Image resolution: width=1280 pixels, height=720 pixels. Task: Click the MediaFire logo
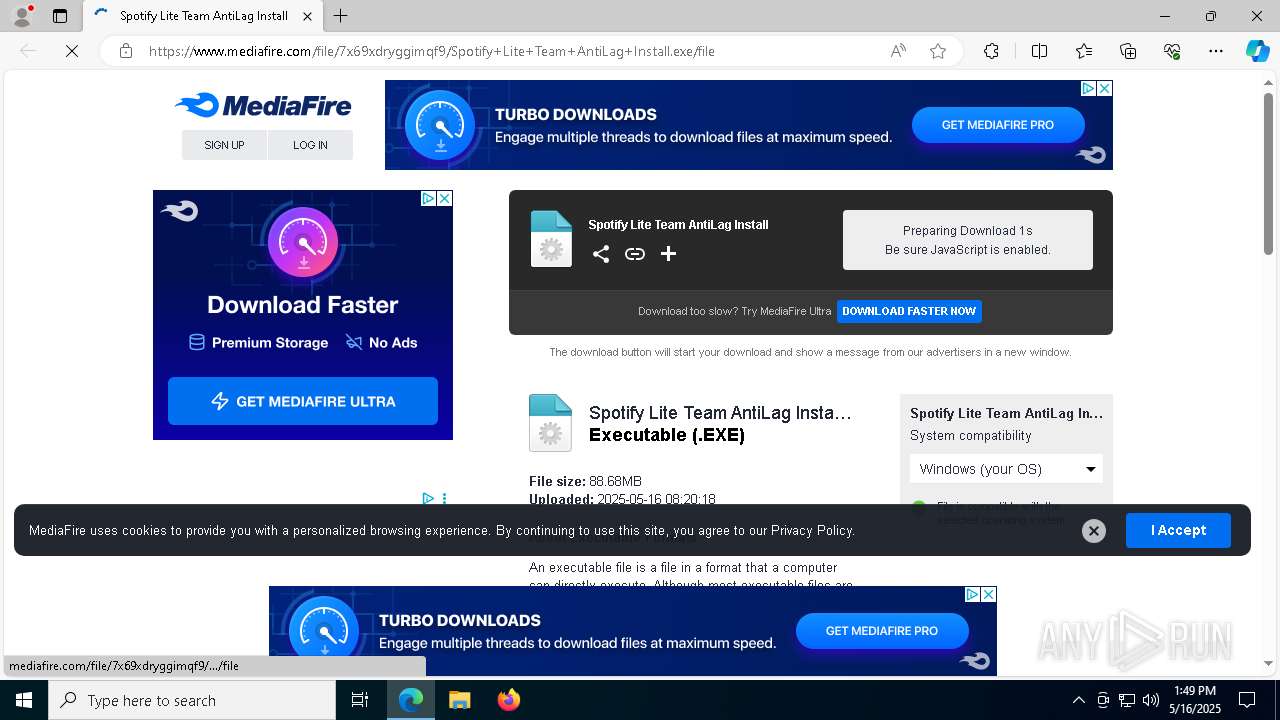263,105
